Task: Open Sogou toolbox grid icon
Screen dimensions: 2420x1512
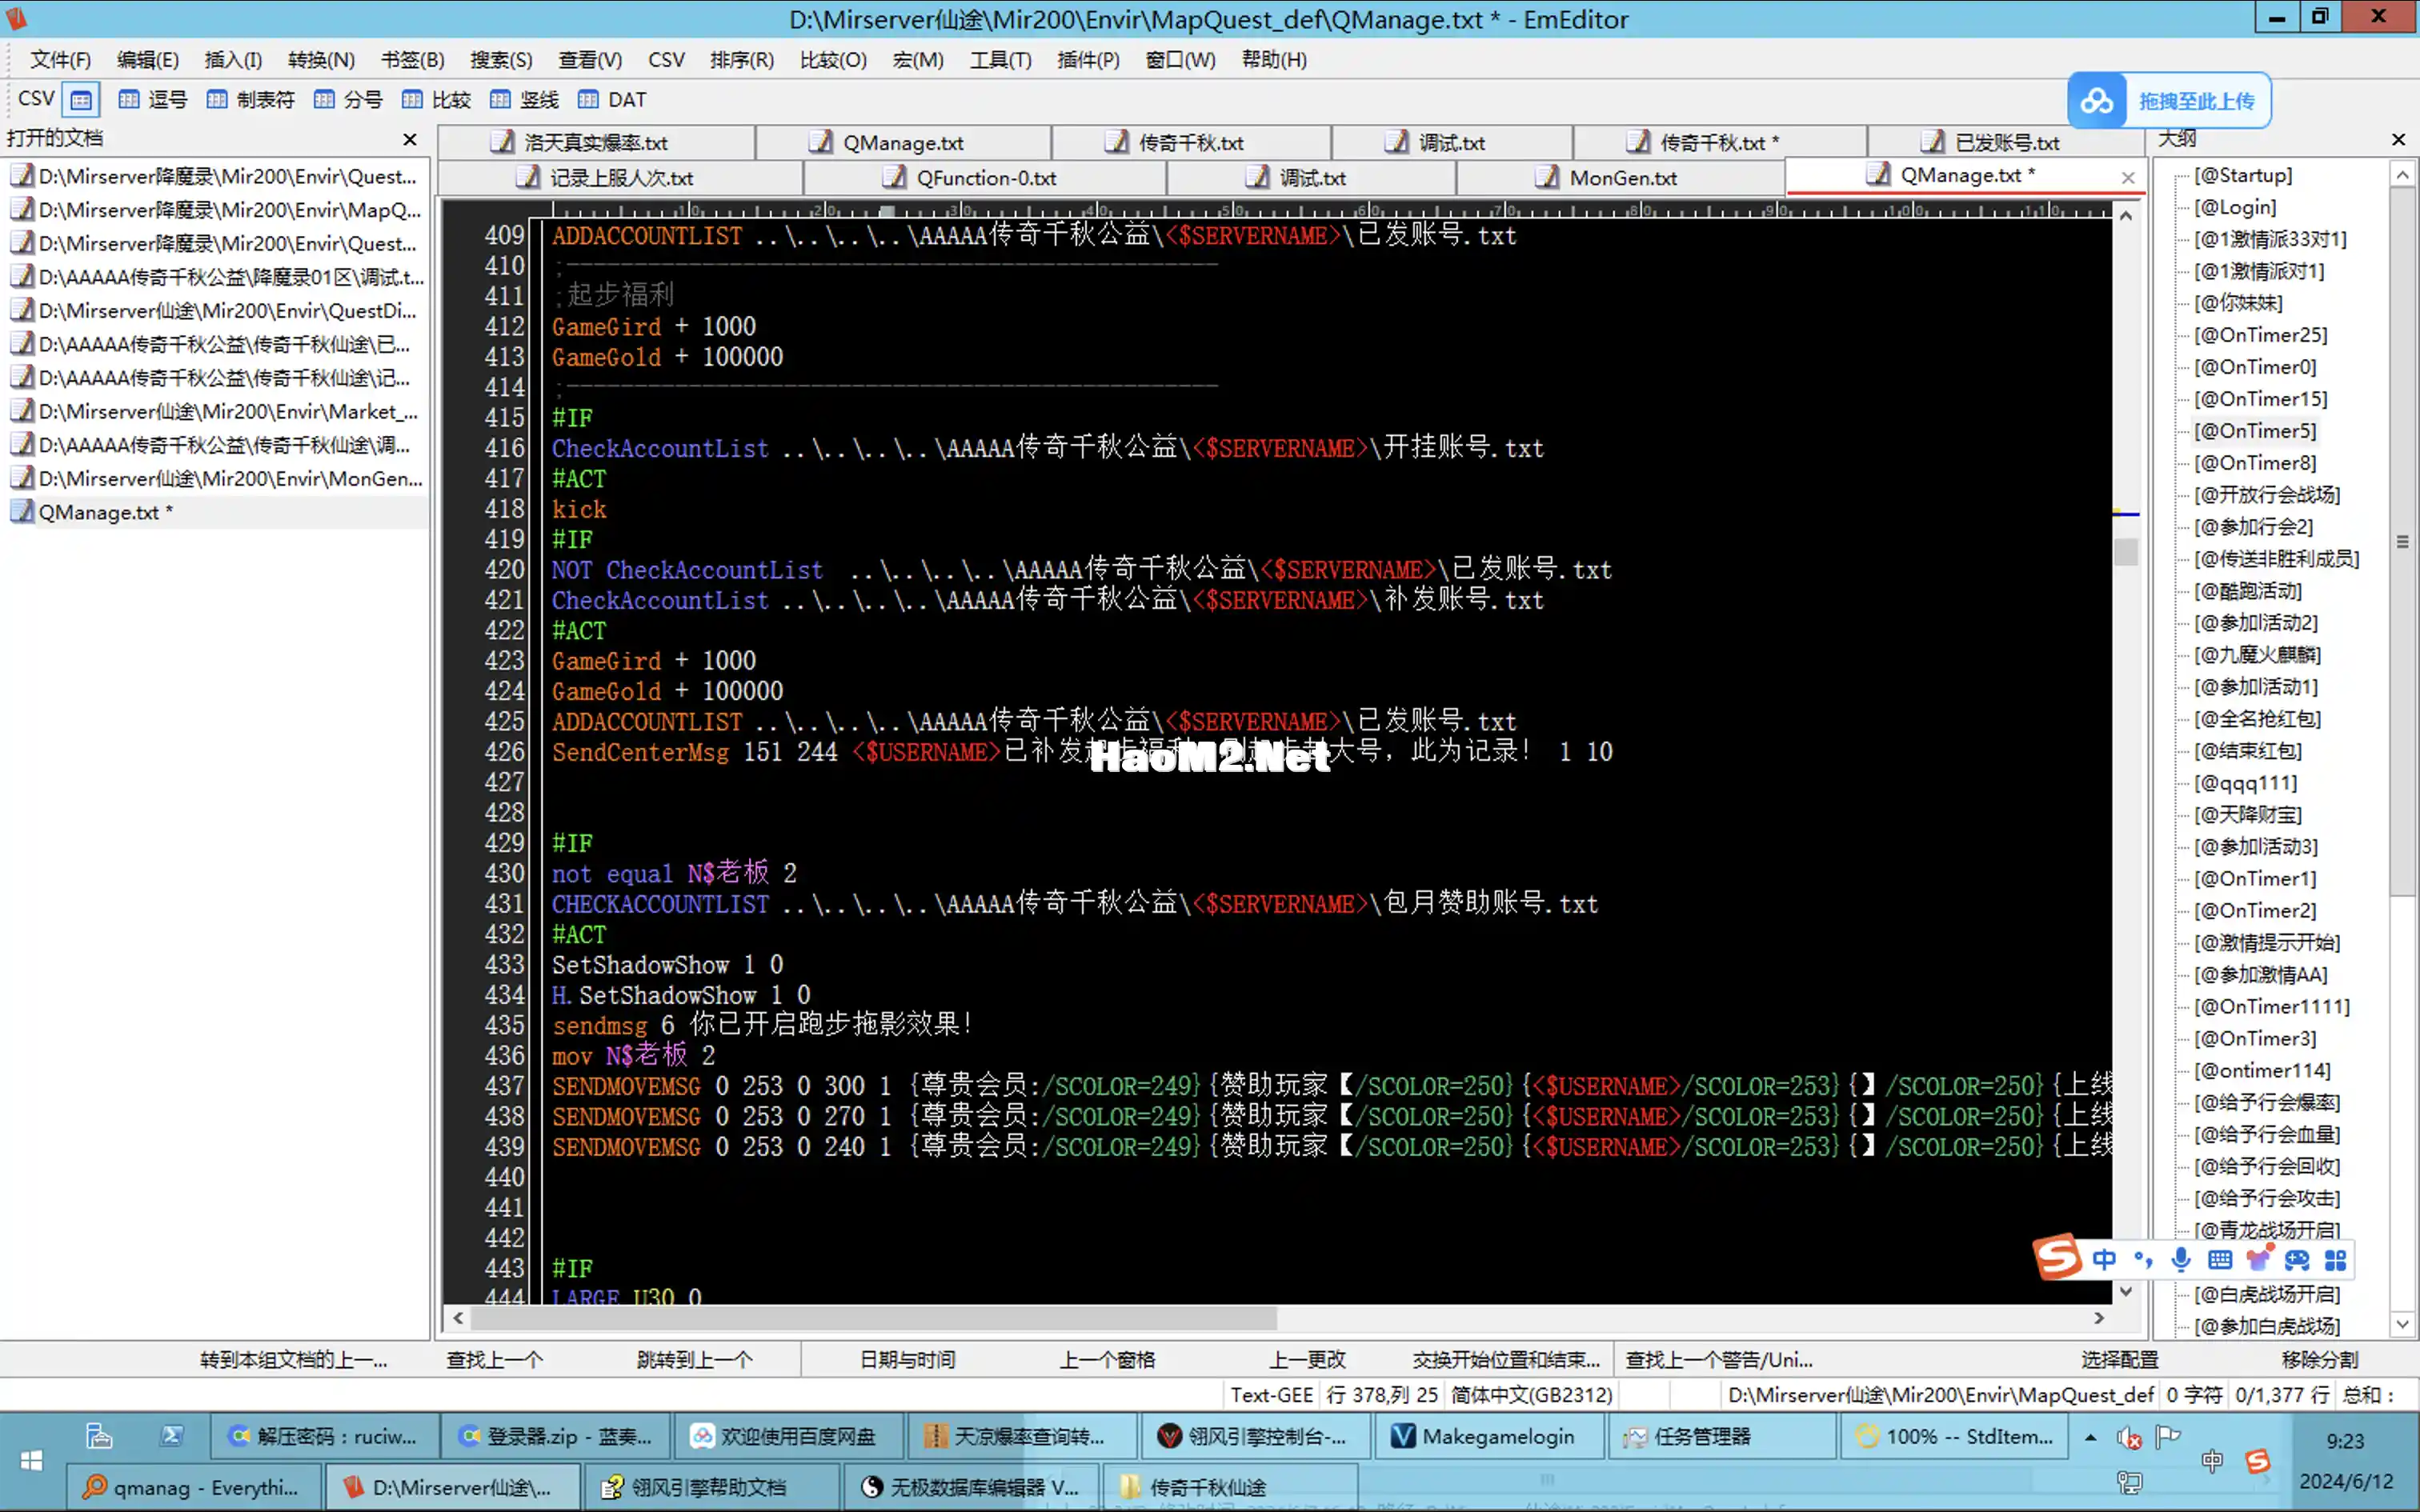Action: pos(2335,1260)
